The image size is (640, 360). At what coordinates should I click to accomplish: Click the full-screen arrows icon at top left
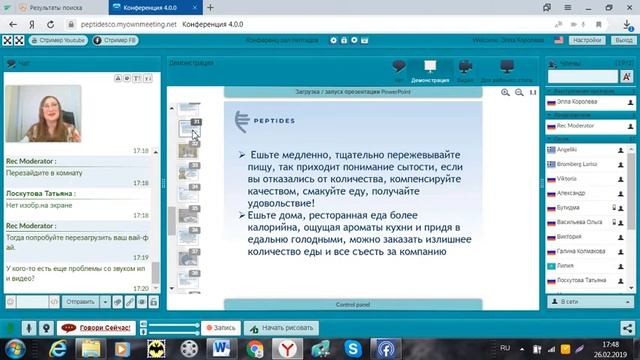click(x=8, y=40)
